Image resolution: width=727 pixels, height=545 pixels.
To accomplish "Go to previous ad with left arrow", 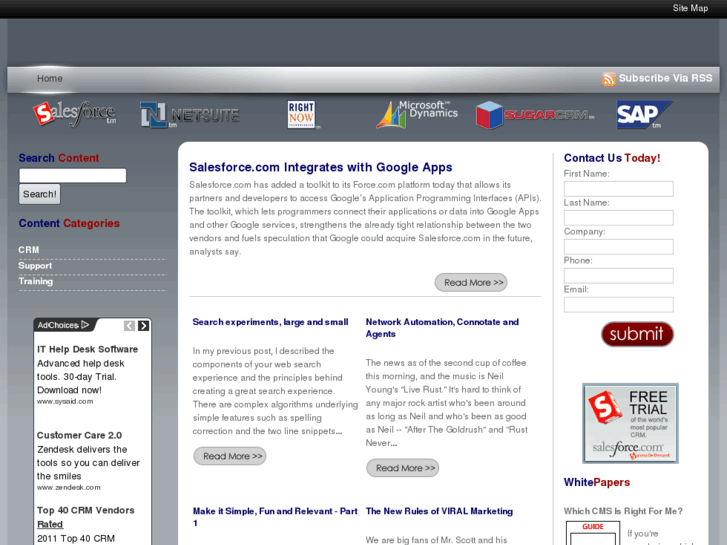I will pyautogui.click(x=129, y=326).
